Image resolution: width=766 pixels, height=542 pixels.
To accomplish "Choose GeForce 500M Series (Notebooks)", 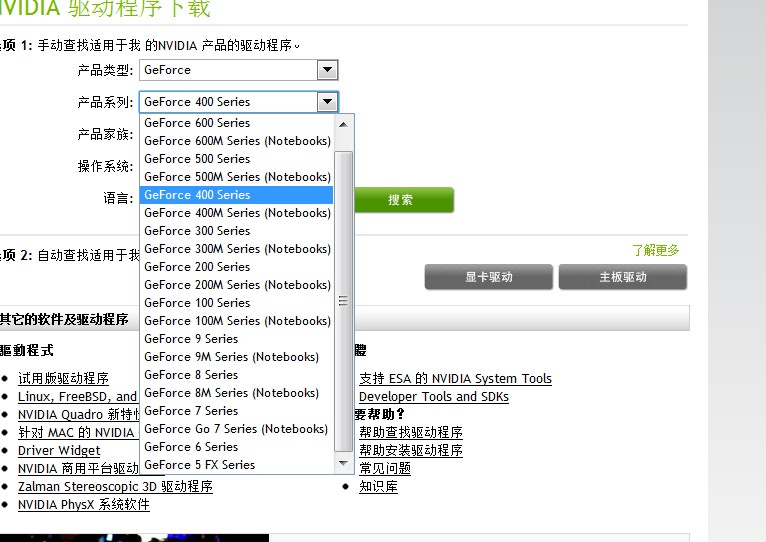I will [x=236, y=177].
